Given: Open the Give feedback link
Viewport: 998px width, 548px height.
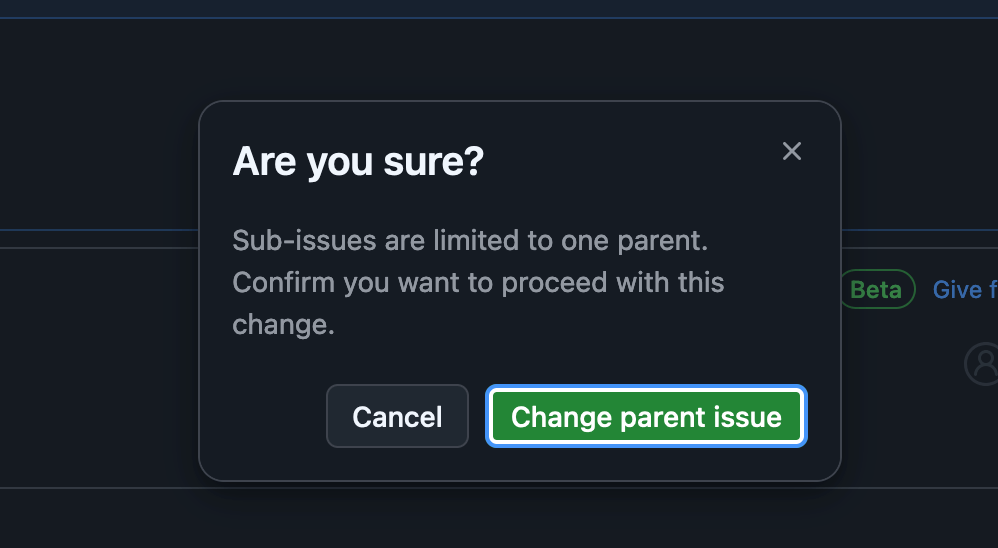Looking at the screenshot, I should (964, 290).
